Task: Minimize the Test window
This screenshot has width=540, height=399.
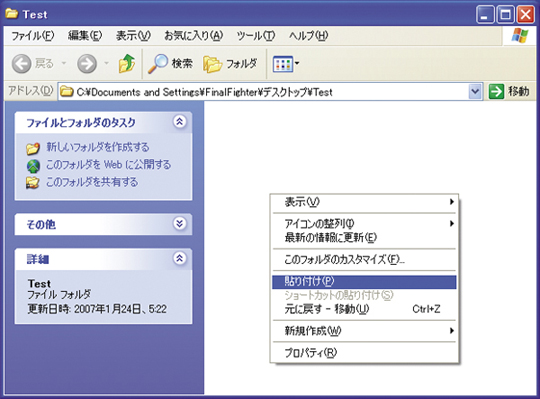Action: coord(485,14)
